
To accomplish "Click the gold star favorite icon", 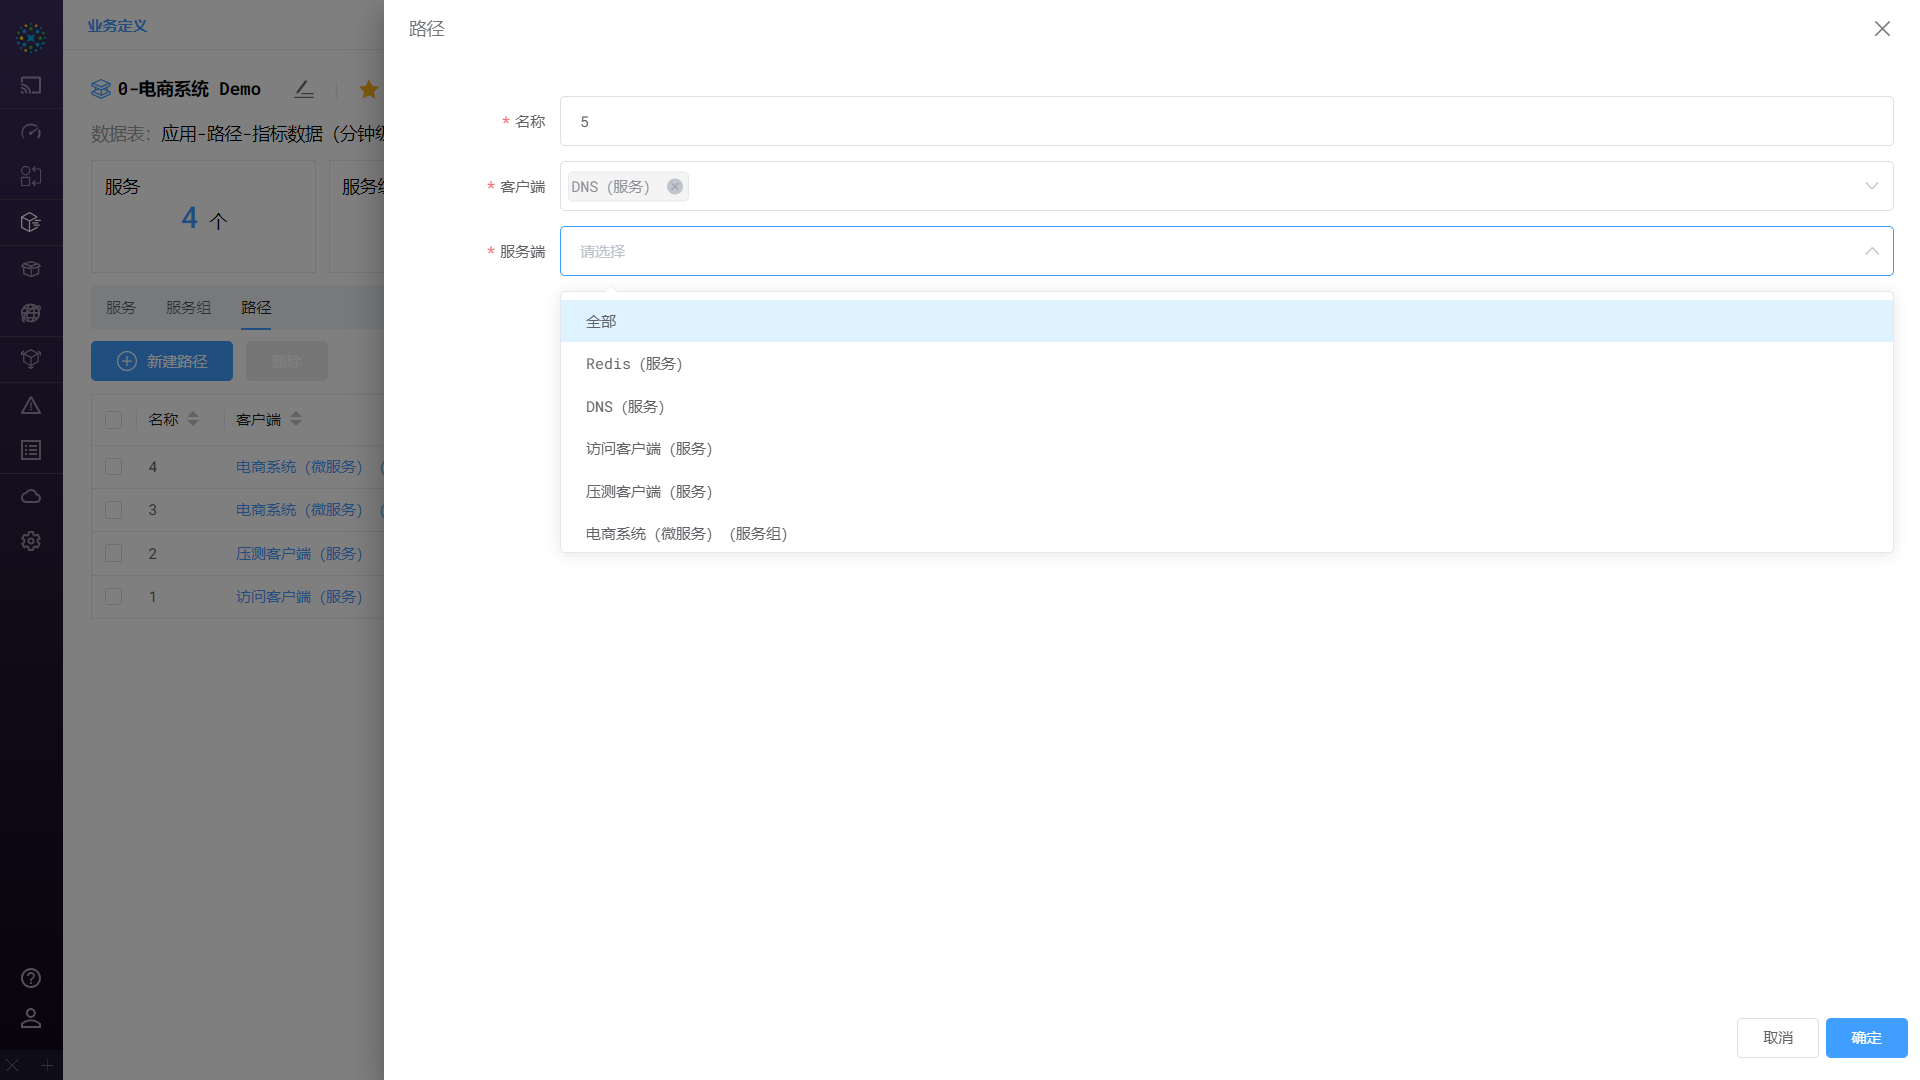I will point(368,89).
